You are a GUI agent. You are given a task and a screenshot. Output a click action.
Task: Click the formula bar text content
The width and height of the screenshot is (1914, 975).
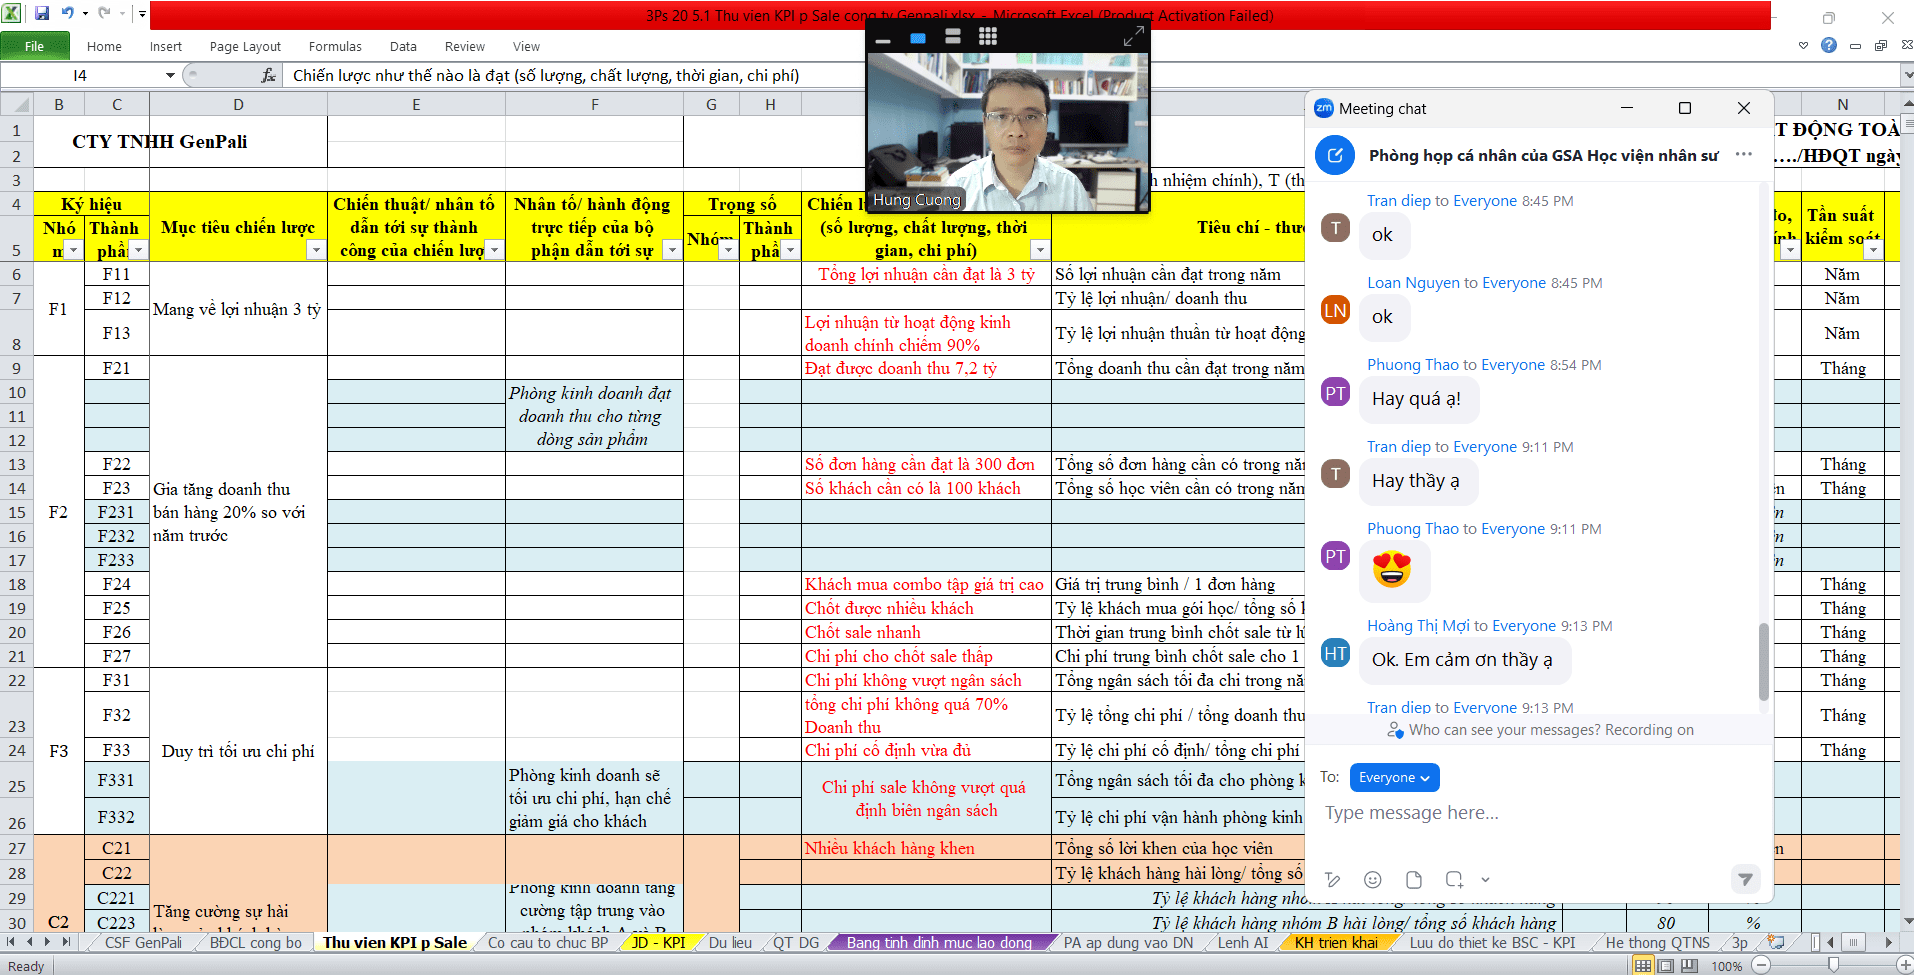(546, 75)
